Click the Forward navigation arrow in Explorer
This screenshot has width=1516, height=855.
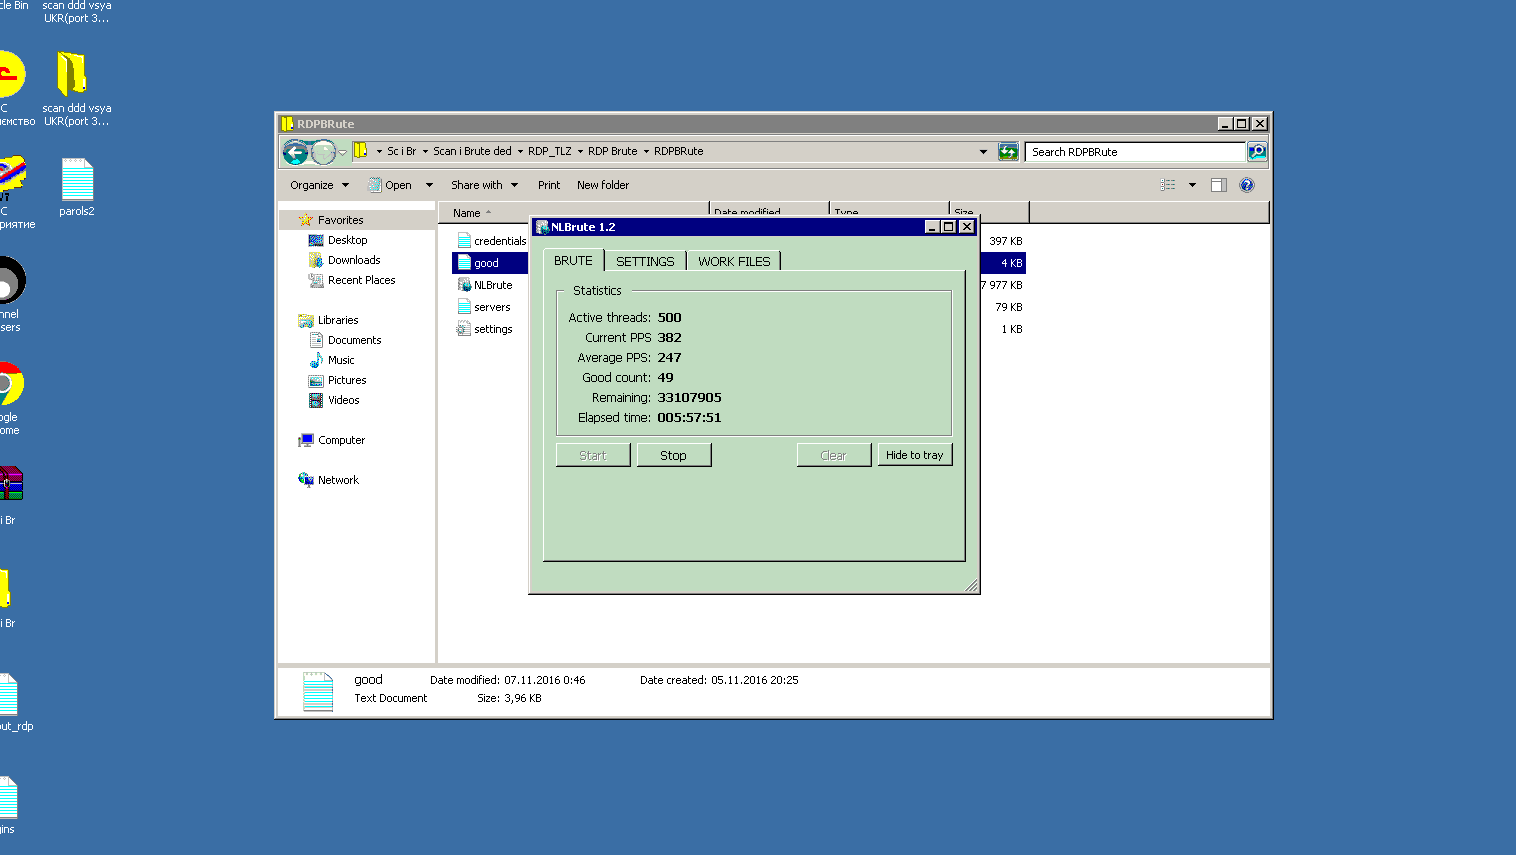[323, 152]
